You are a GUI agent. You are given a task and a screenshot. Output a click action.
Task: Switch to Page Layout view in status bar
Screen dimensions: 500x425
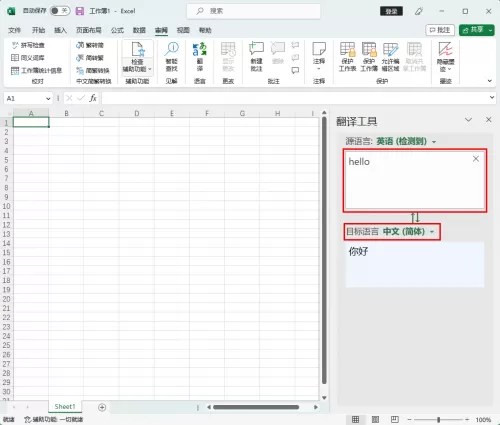[375, 419]
